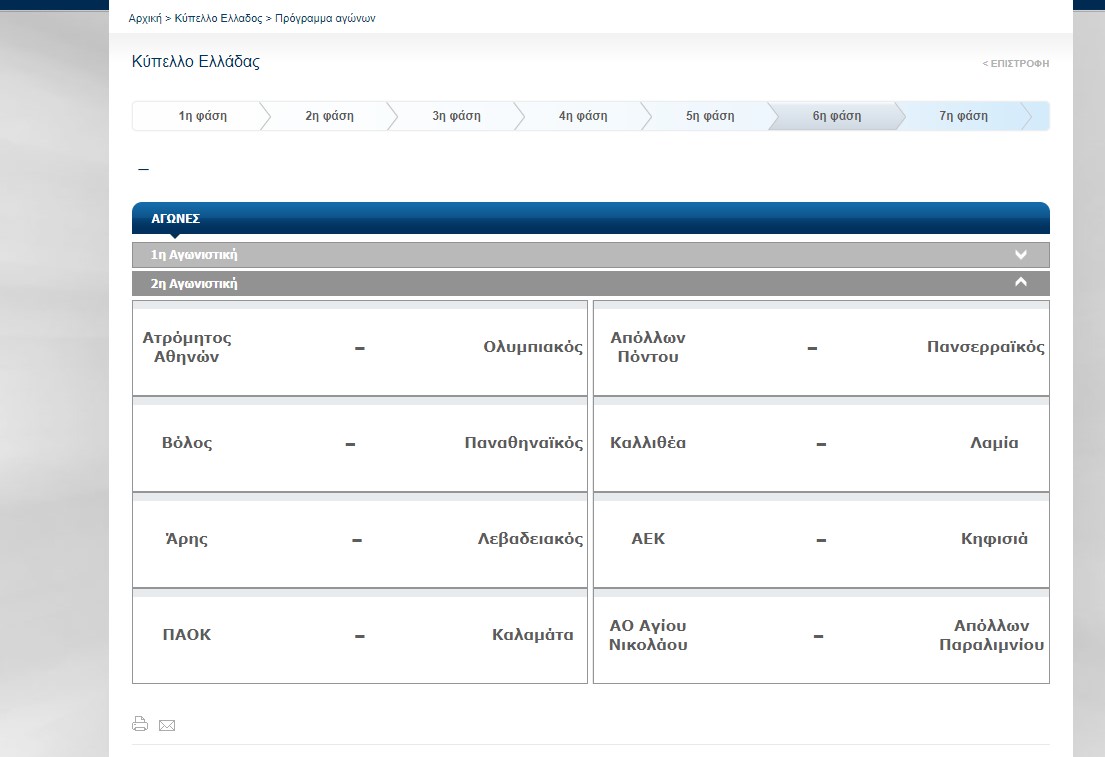Open the 1η Αγωνιστική header bar
This screenshot has height=757, width=1105.
tap(591, 255)
